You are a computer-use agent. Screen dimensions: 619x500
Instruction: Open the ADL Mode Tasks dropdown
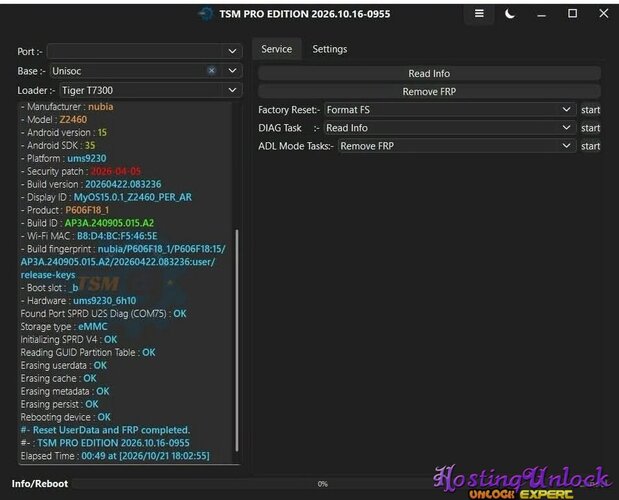click(457, 146)
